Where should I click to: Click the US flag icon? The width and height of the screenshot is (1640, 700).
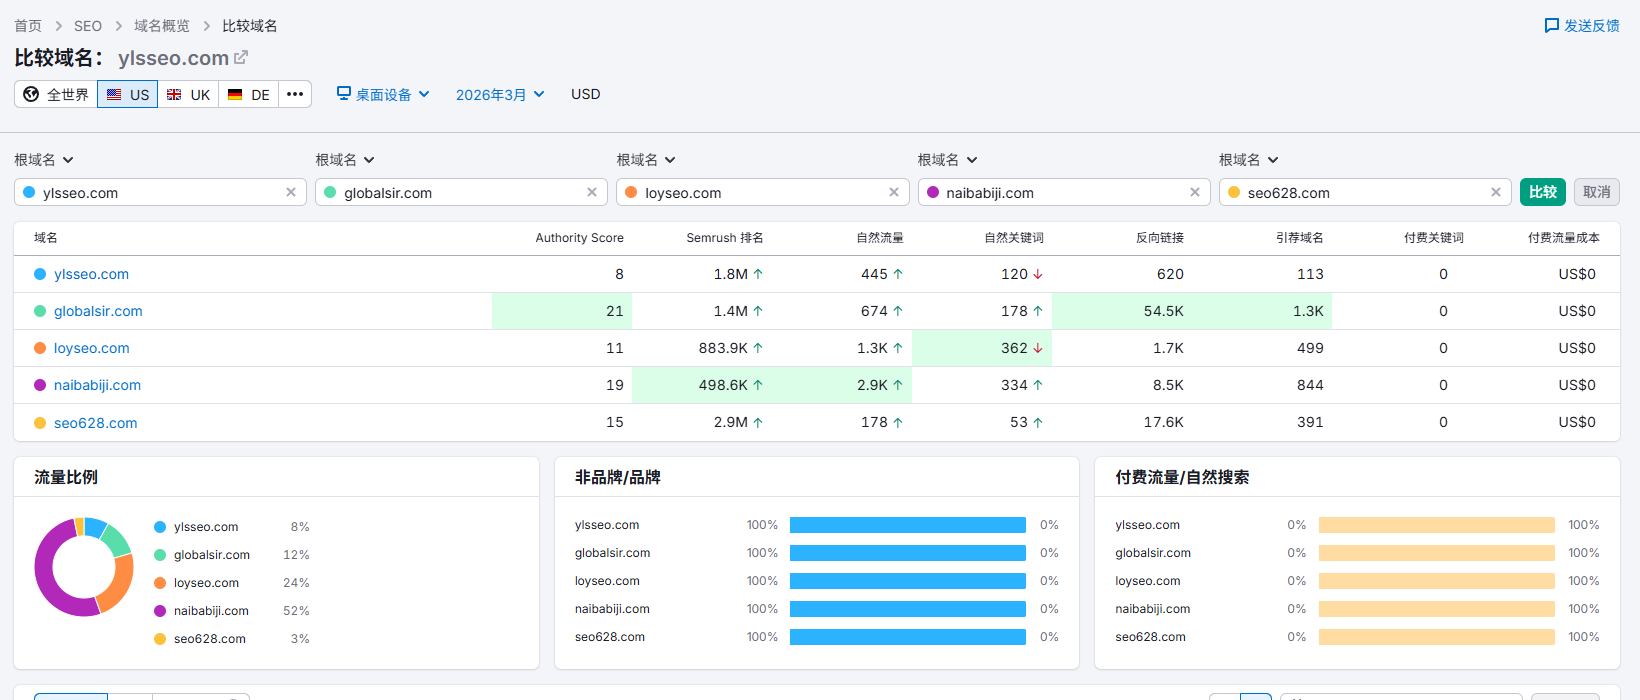click(x=114, y=94)
